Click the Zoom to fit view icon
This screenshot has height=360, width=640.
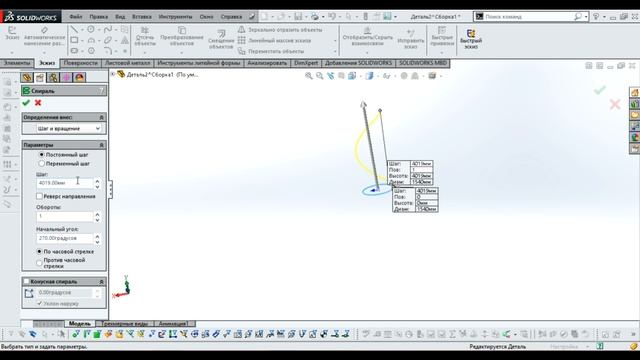(x=309, y=76)
